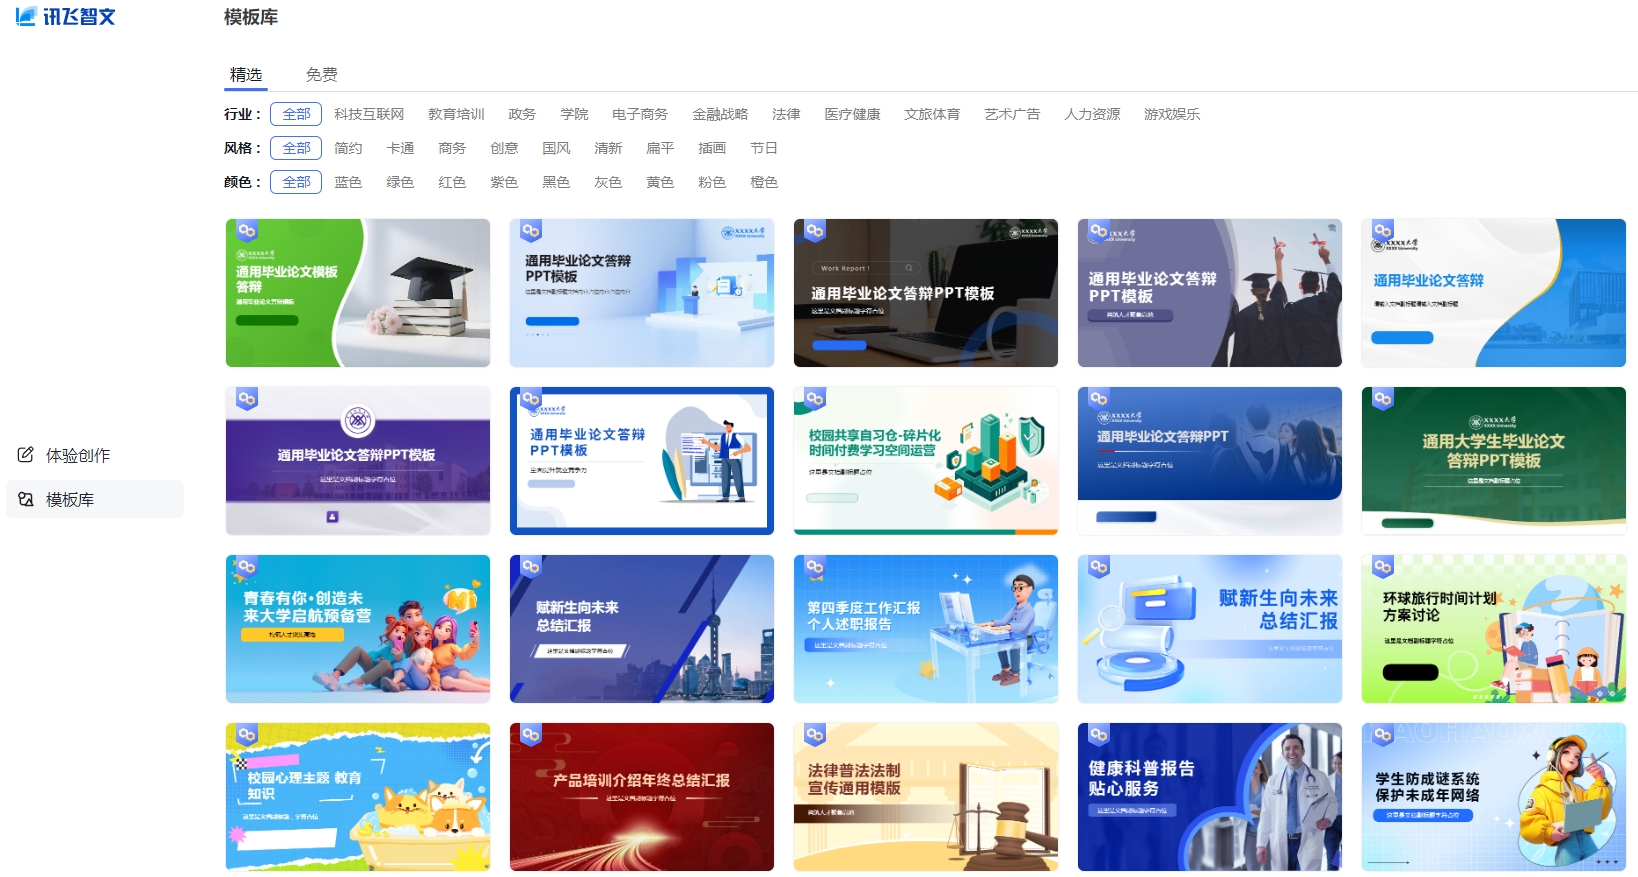Filter style by 插画
1638x877 pixels.
click(712, 148)
